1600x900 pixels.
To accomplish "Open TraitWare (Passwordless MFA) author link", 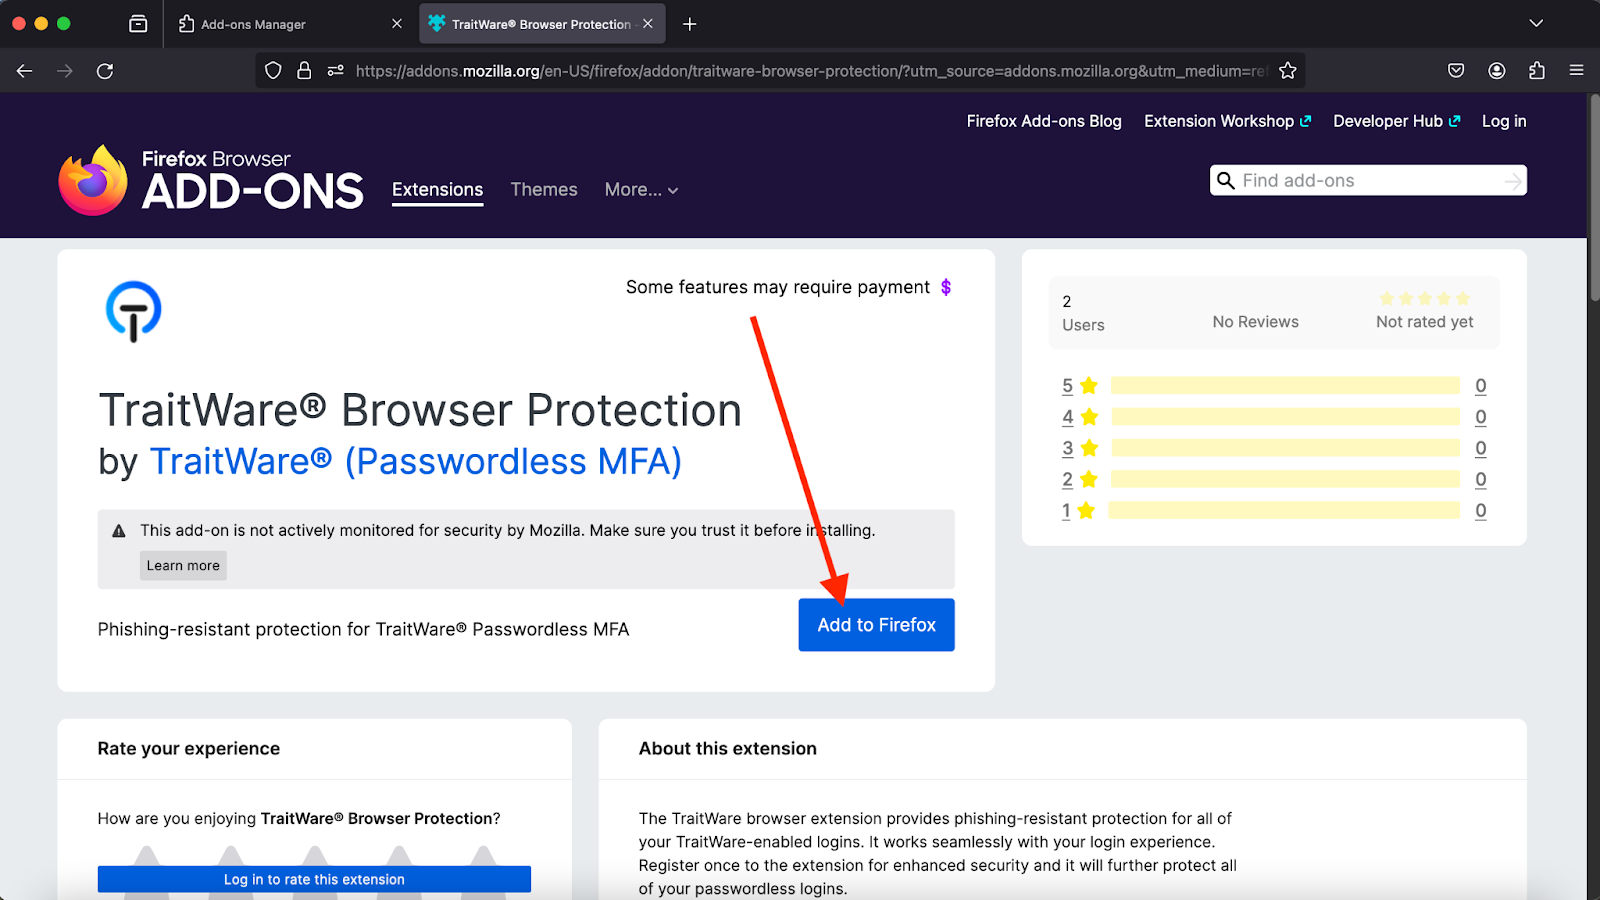I will click(x=416, y=462).
